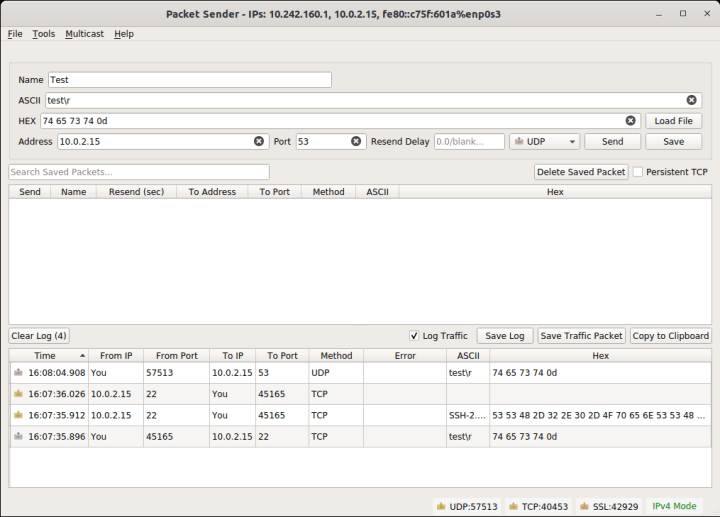Screen dimensions: 720x517
Task: Click the Save packet button
Action: 674,141
